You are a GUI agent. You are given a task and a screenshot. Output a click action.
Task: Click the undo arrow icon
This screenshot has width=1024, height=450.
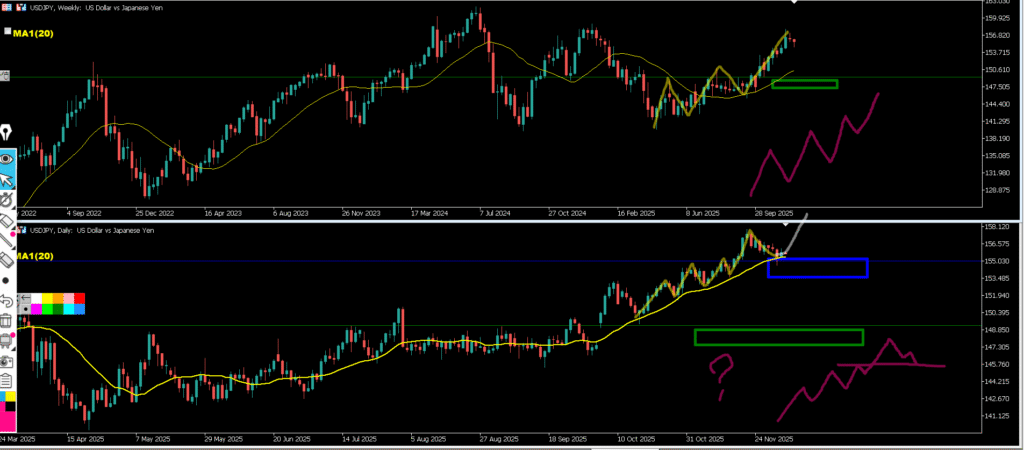[x=7, y=300]
